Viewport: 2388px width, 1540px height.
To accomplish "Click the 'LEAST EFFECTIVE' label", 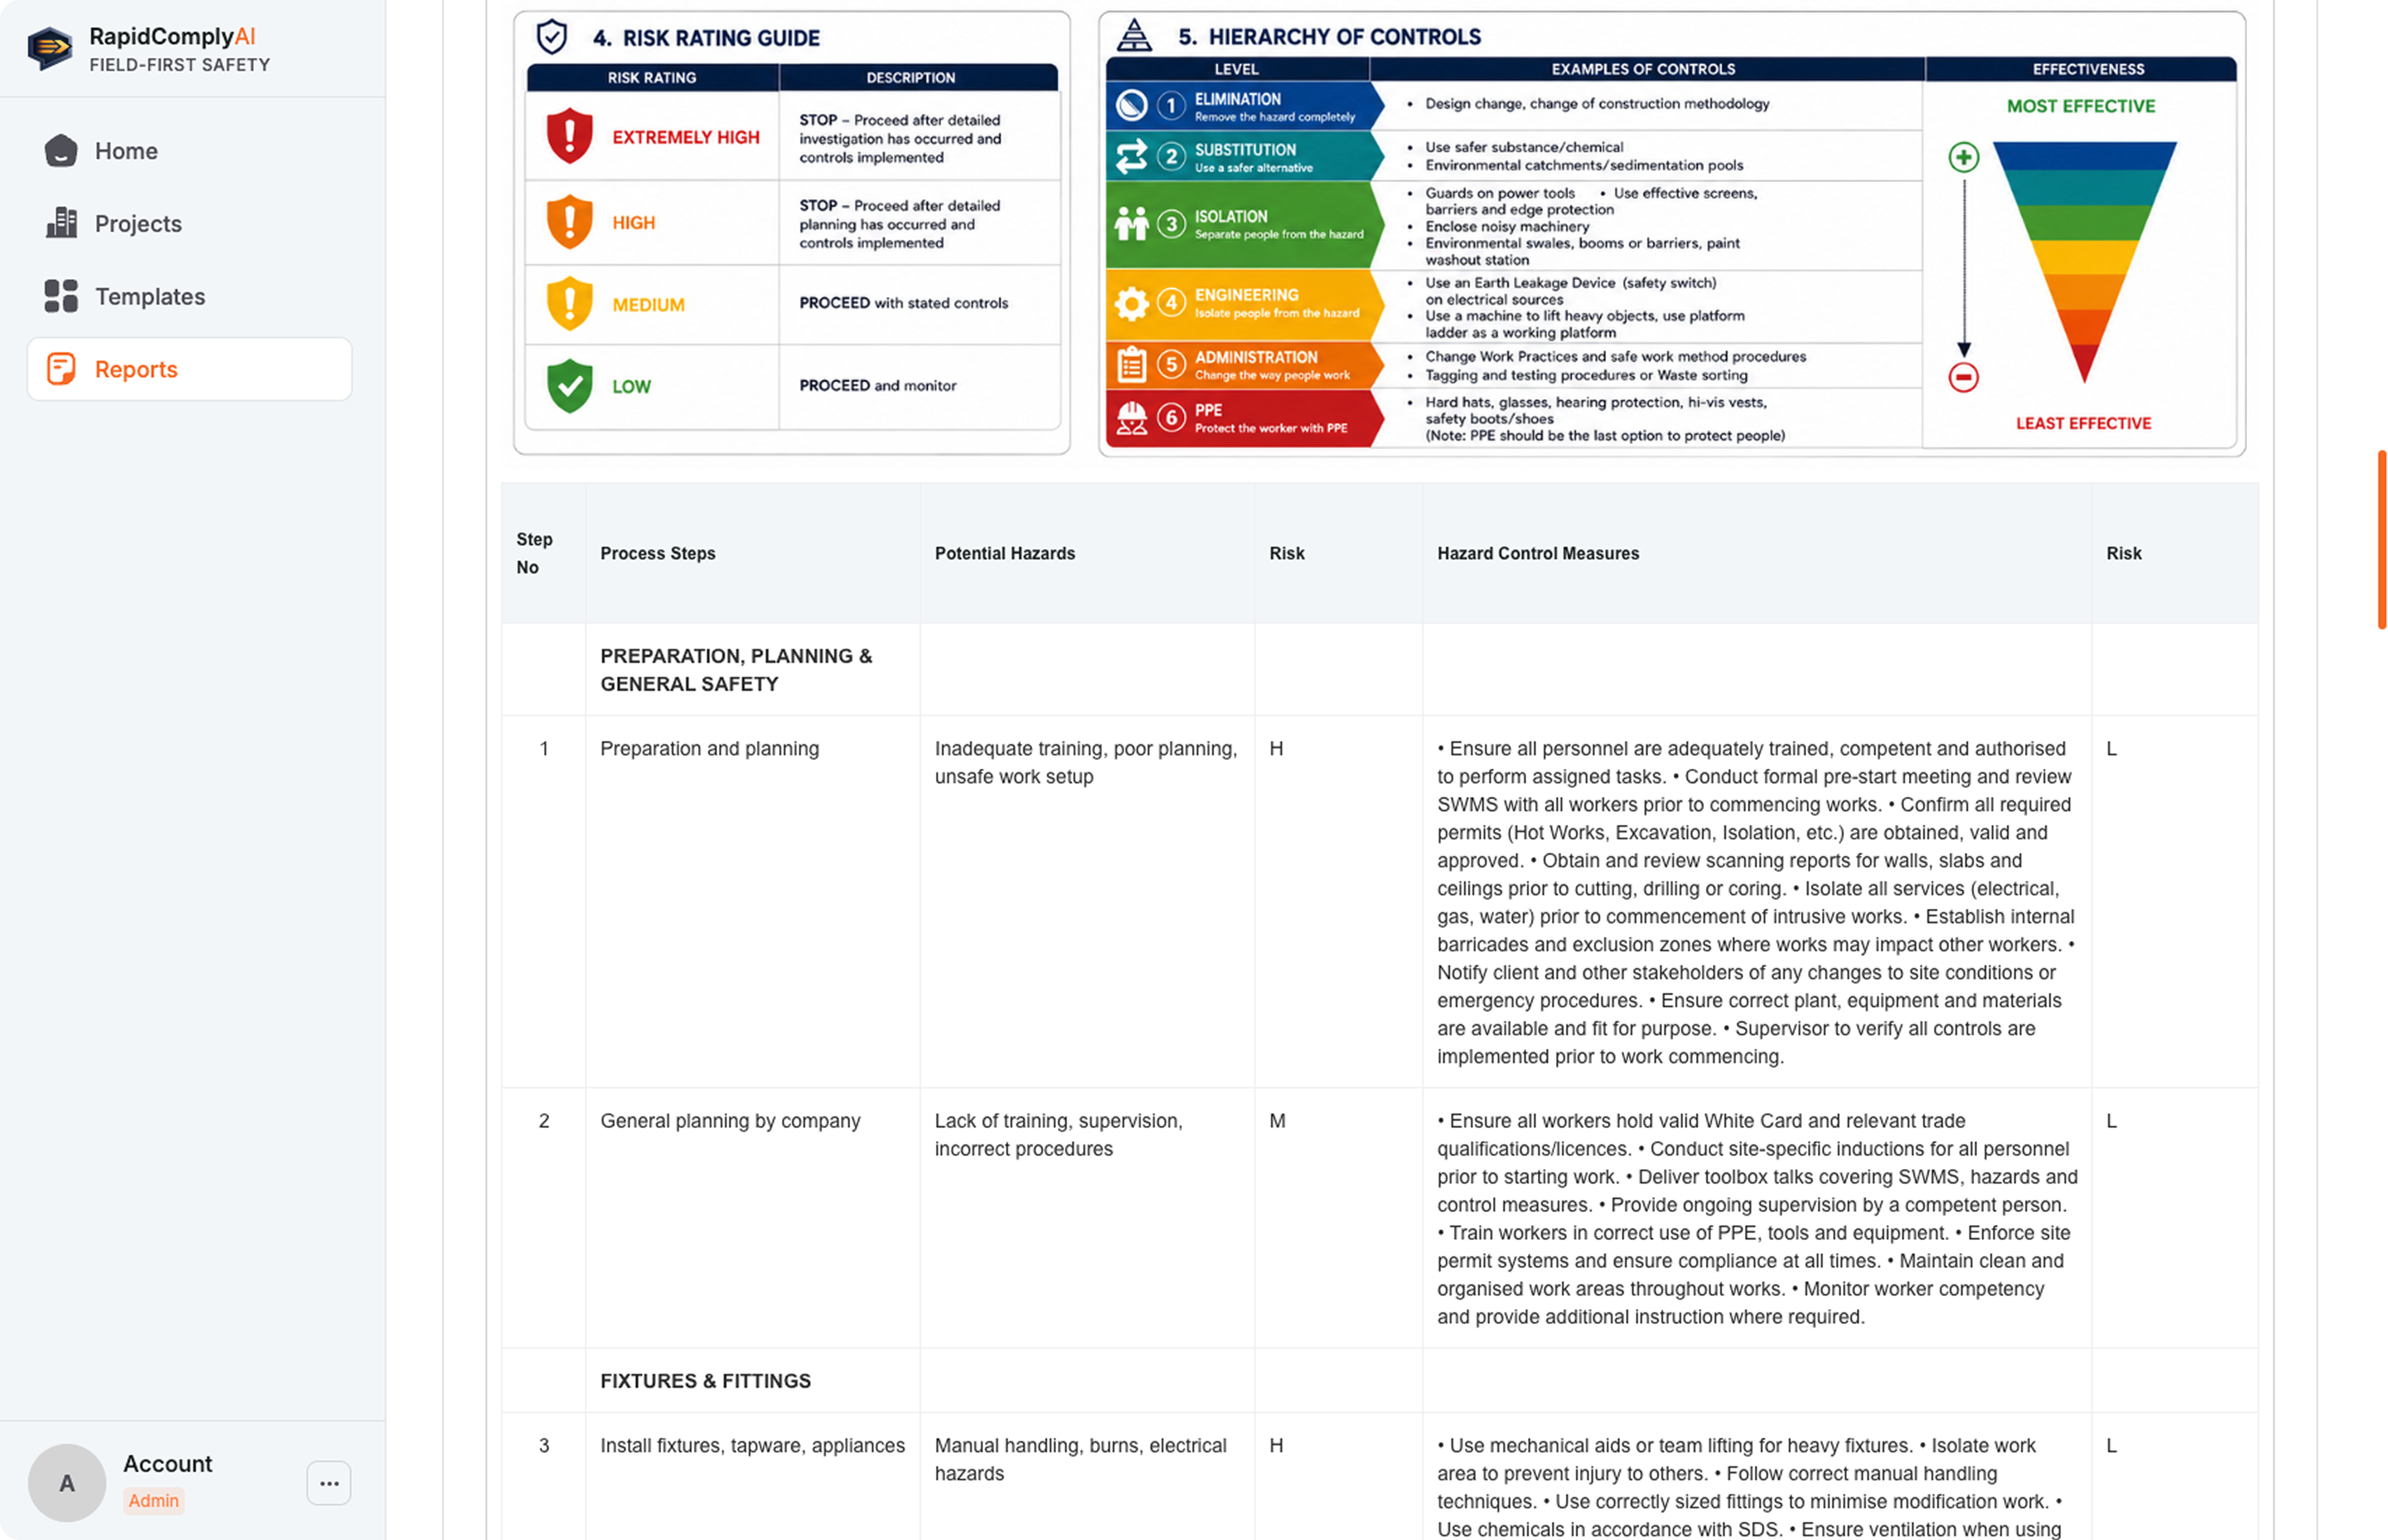I will pyautogui.click(x=2083, y=423).
